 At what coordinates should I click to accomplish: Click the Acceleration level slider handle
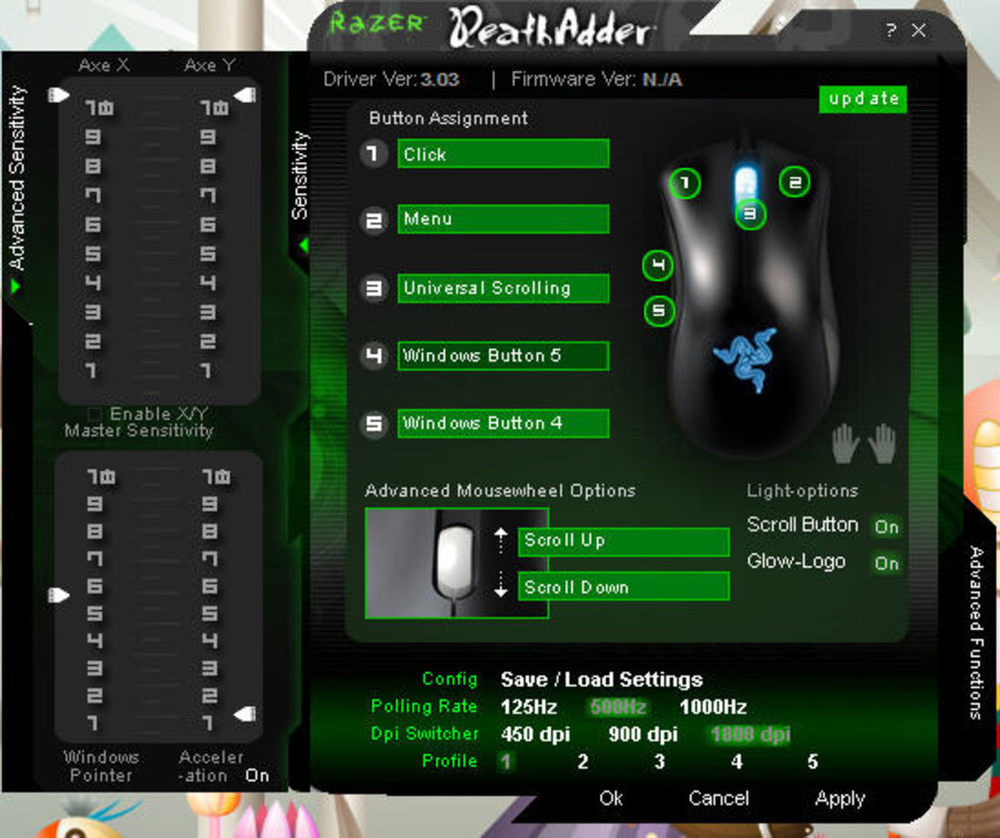pyautogui.click(x=246, y=714)
